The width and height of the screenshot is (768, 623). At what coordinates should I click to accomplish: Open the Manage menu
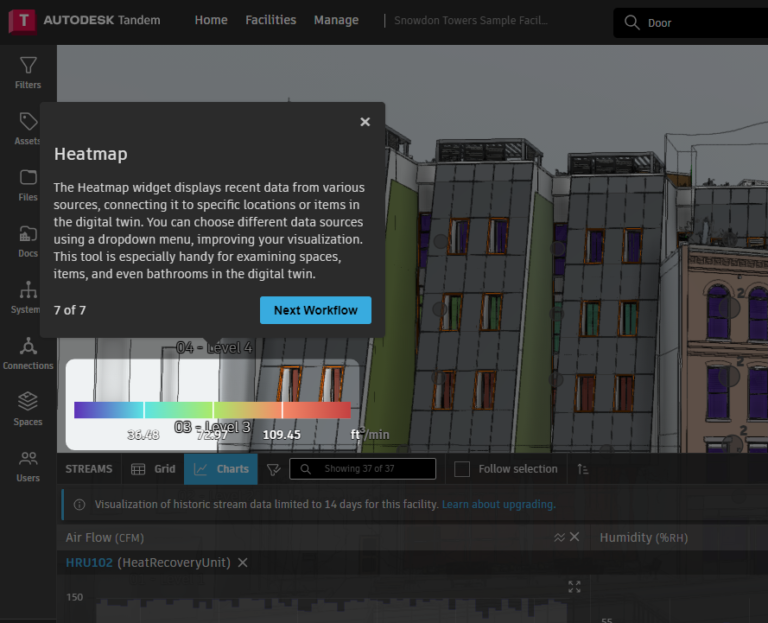click(336, 20)
